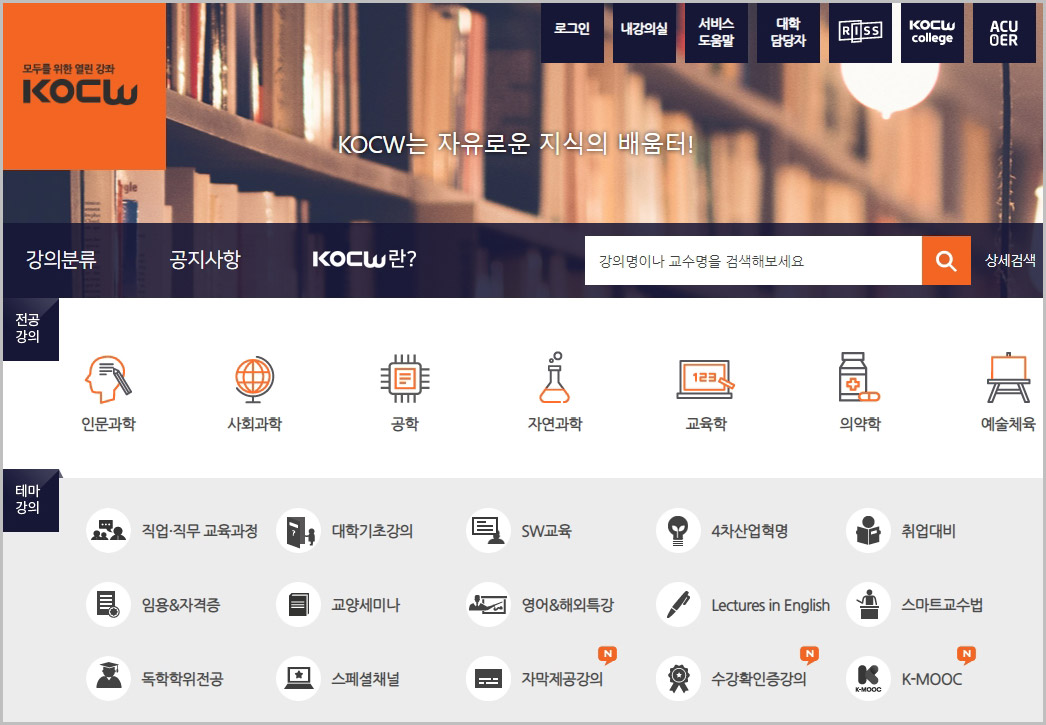Open the Lectures in English section
Viewport: 1046px width, 725px height.
pyautogui.click(x=678, y=605)
